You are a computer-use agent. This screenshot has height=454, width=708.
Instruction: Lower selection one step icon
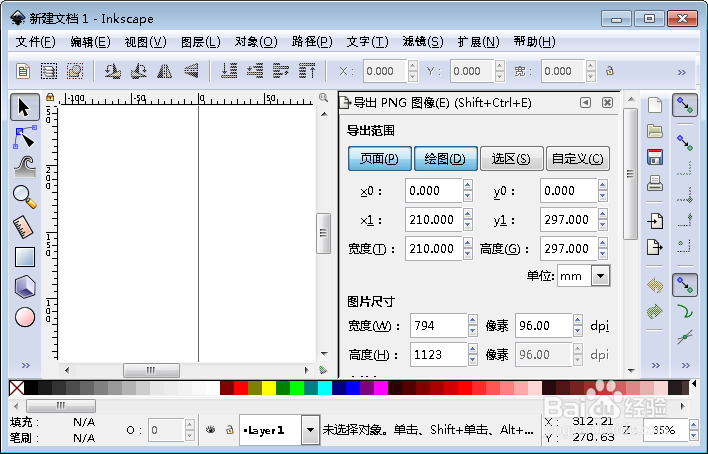pyautogui.click(x=255, y=71)
